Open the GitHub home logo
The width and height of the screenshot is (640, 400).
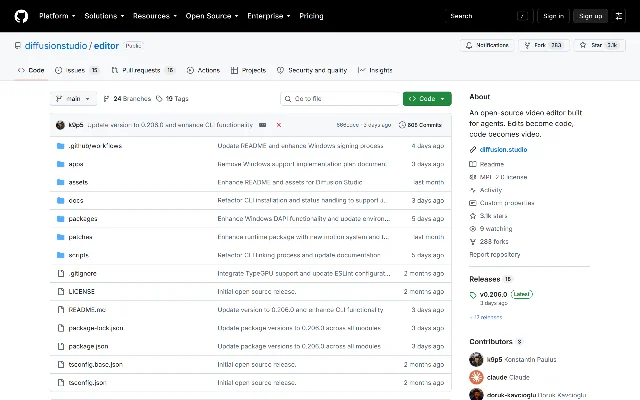coord(21,16)
